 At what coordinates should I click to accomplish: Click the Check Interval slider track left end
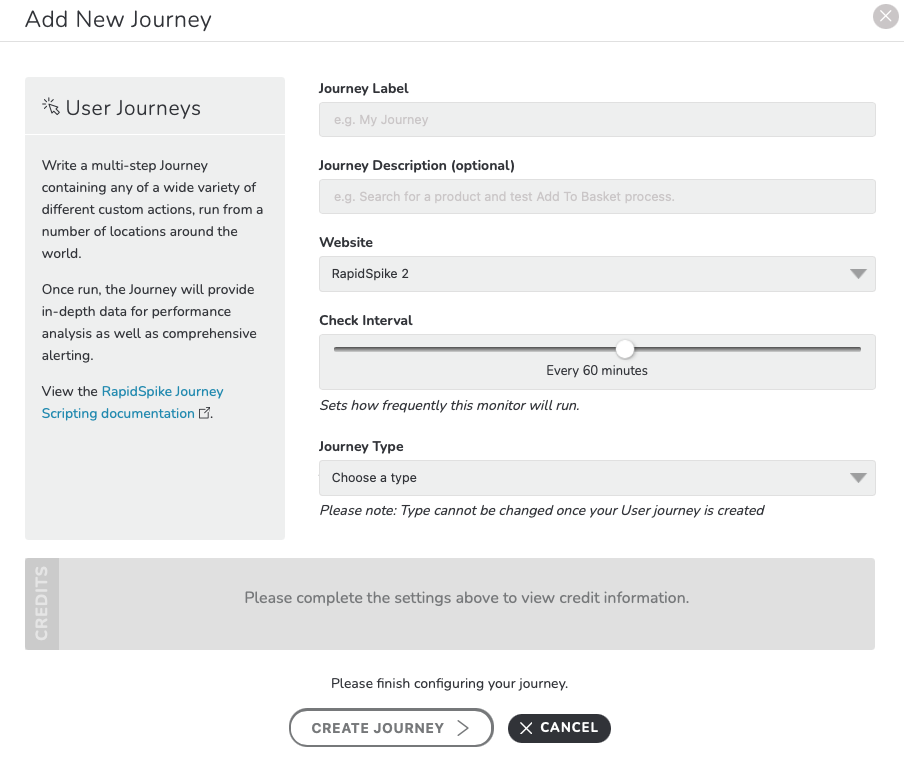click(337, 349)
